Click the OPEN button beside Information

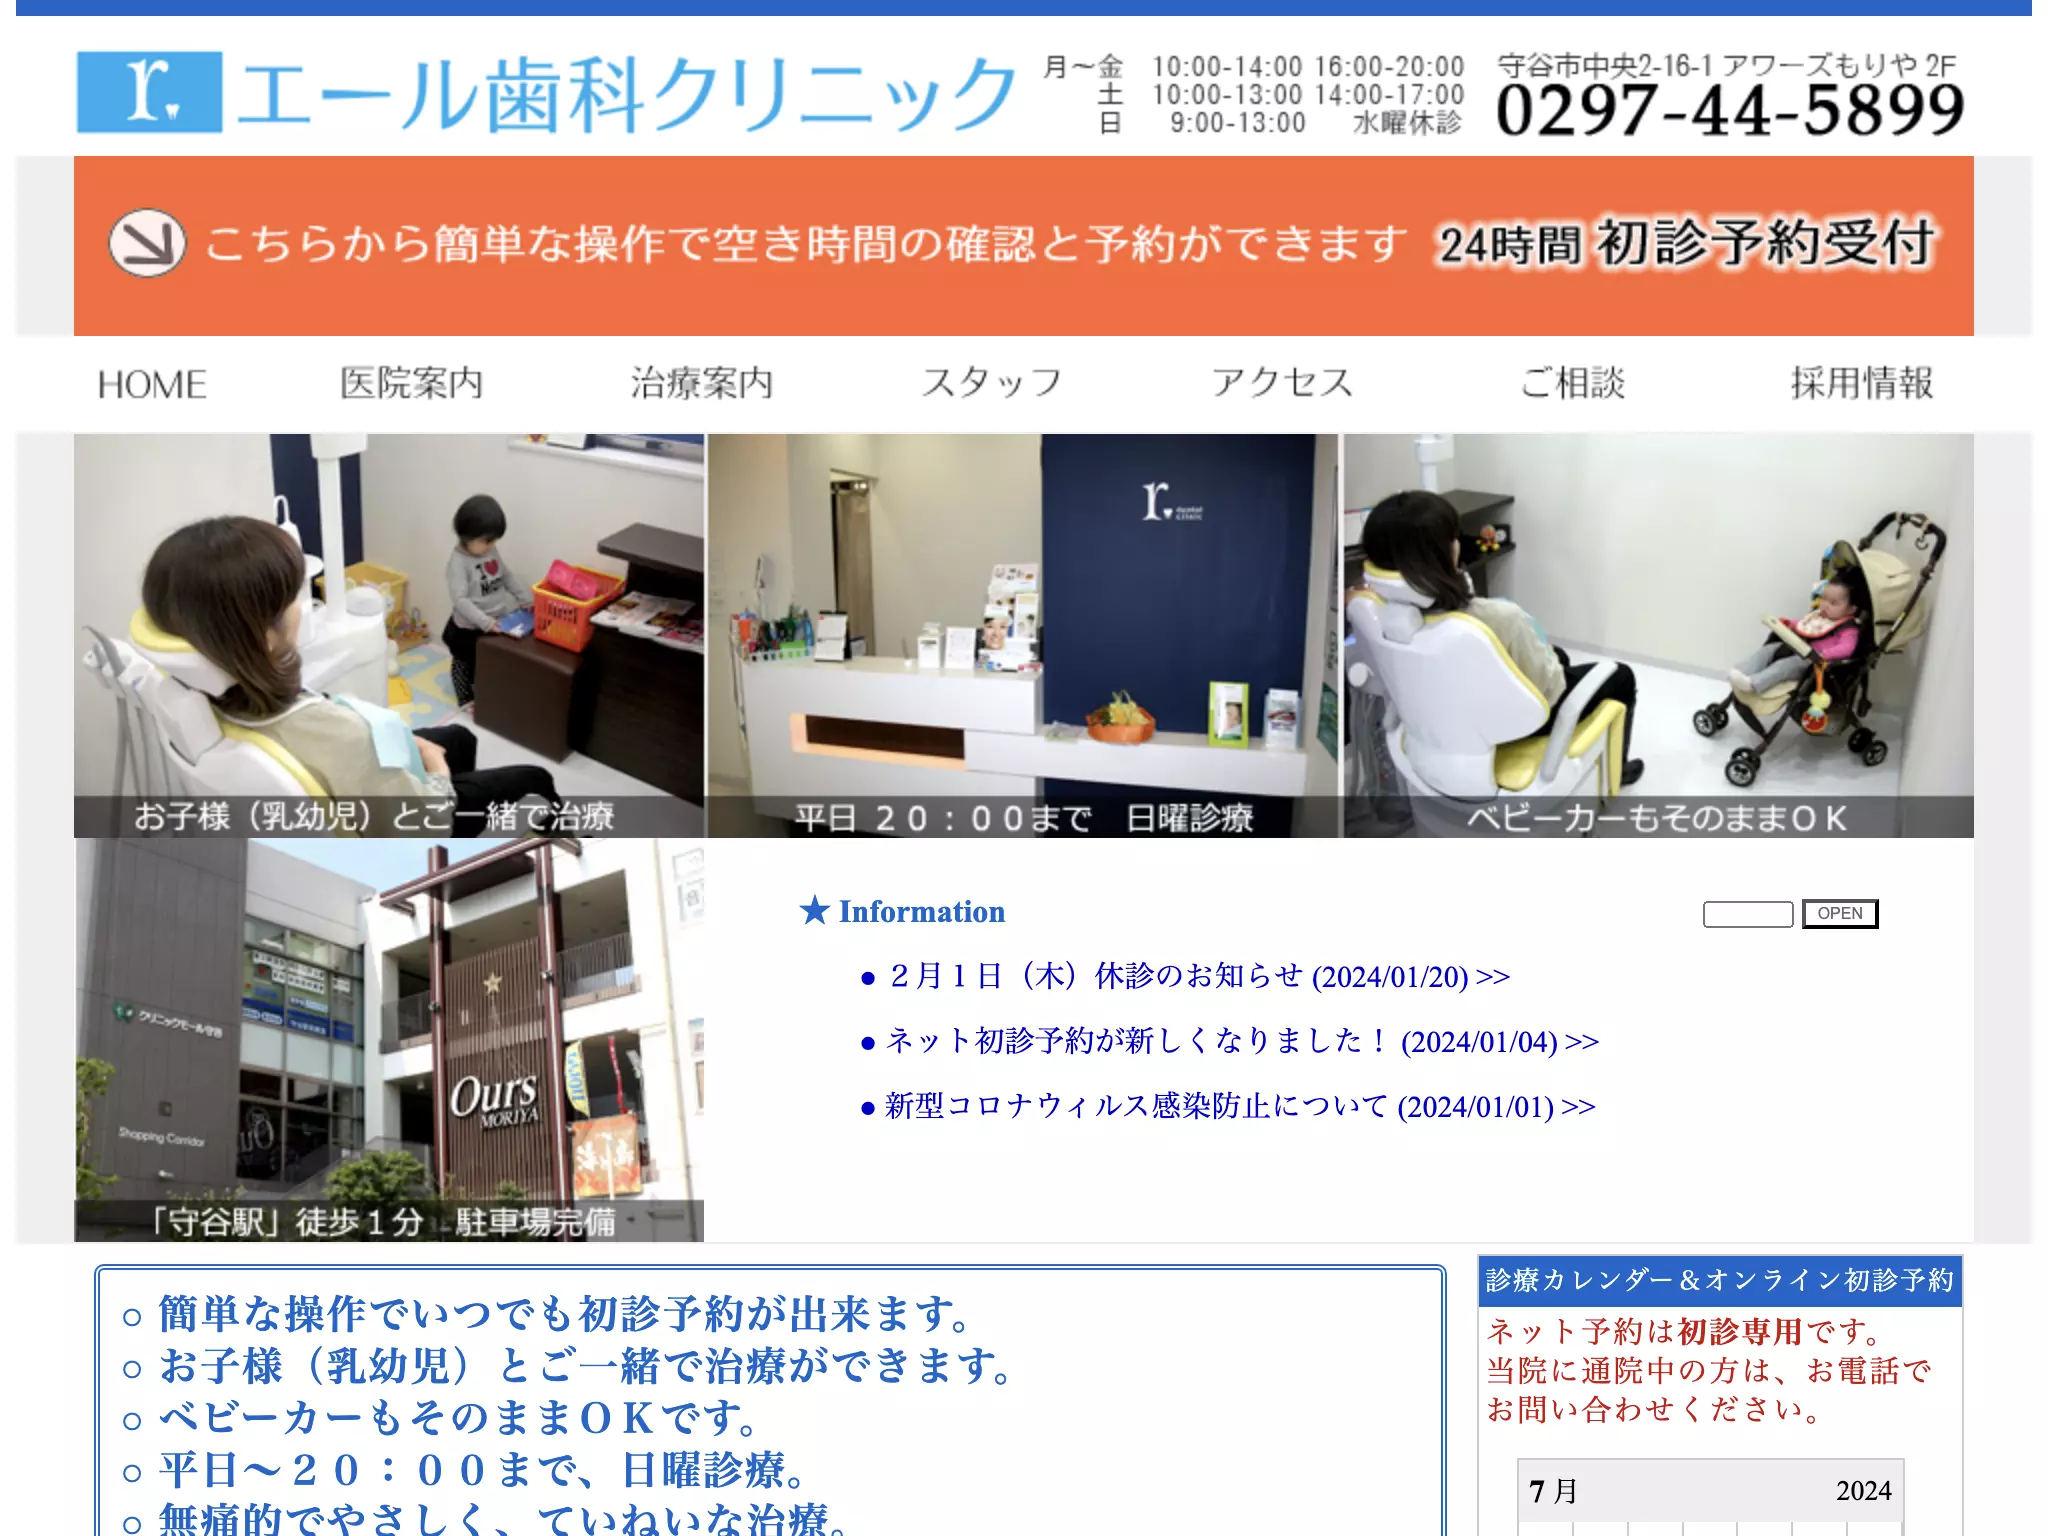[1840, 914]
